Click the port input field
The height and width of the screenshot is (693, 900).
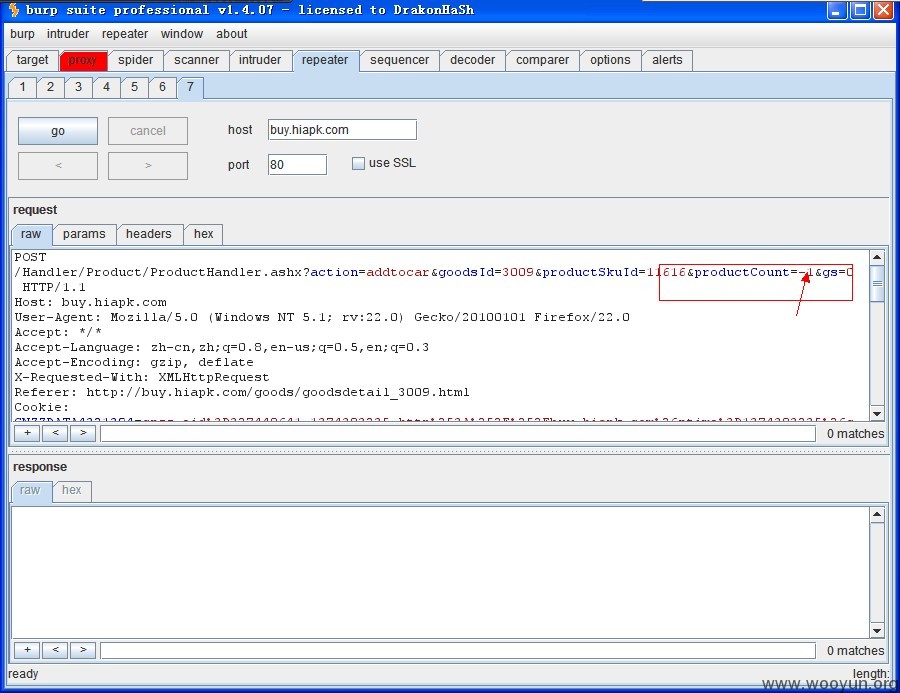[x=297, y=165]
